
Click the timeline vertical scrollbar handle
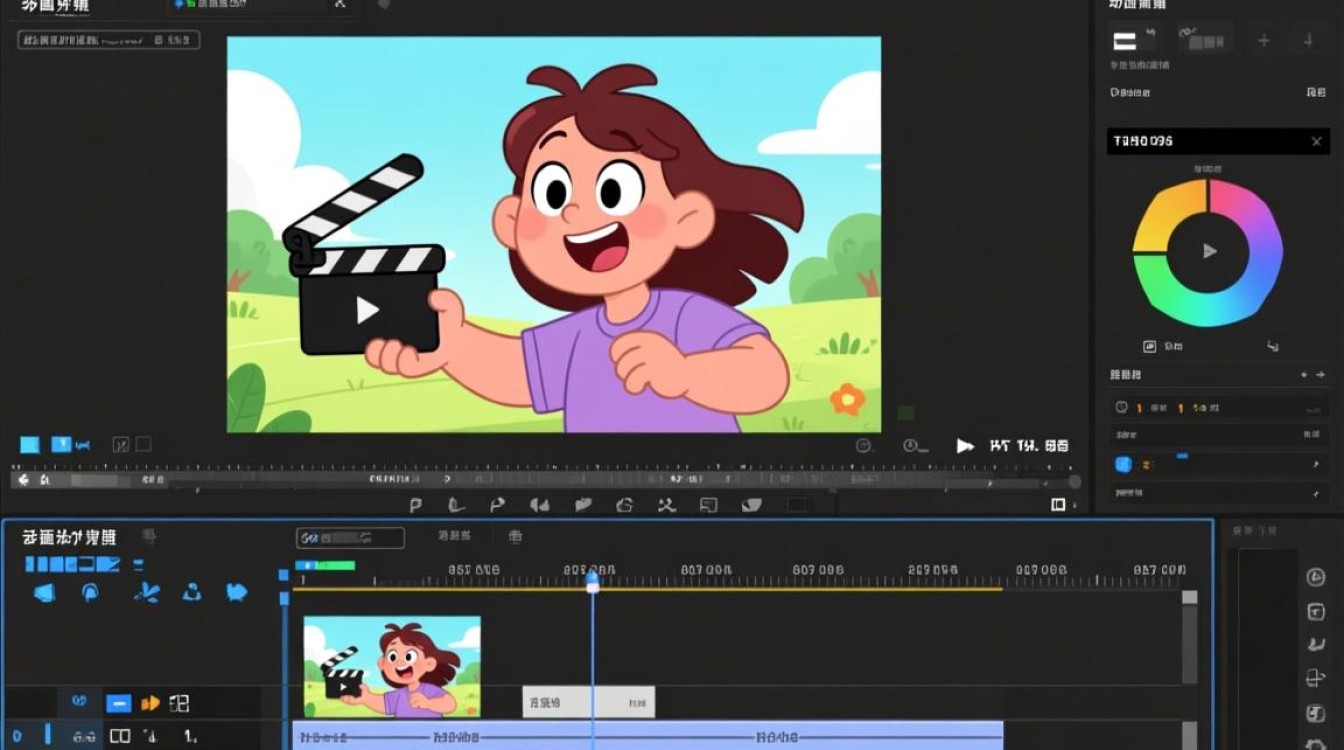pos(1189,597)
